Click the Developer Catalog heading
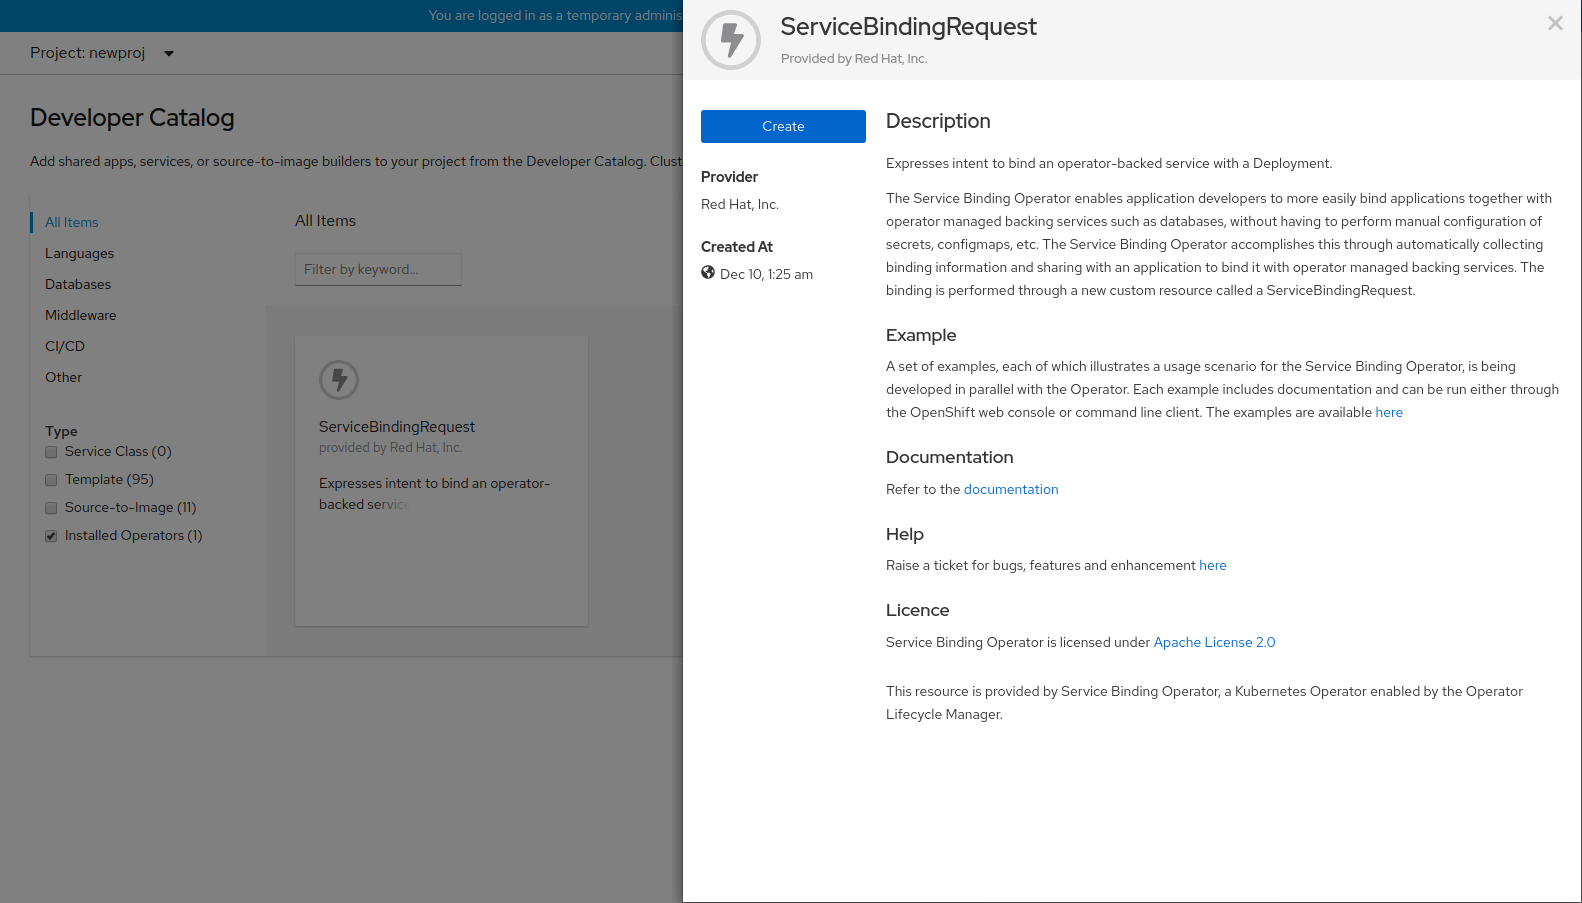The height and width of the screenshot is (903, 1582). click(132, 117)
